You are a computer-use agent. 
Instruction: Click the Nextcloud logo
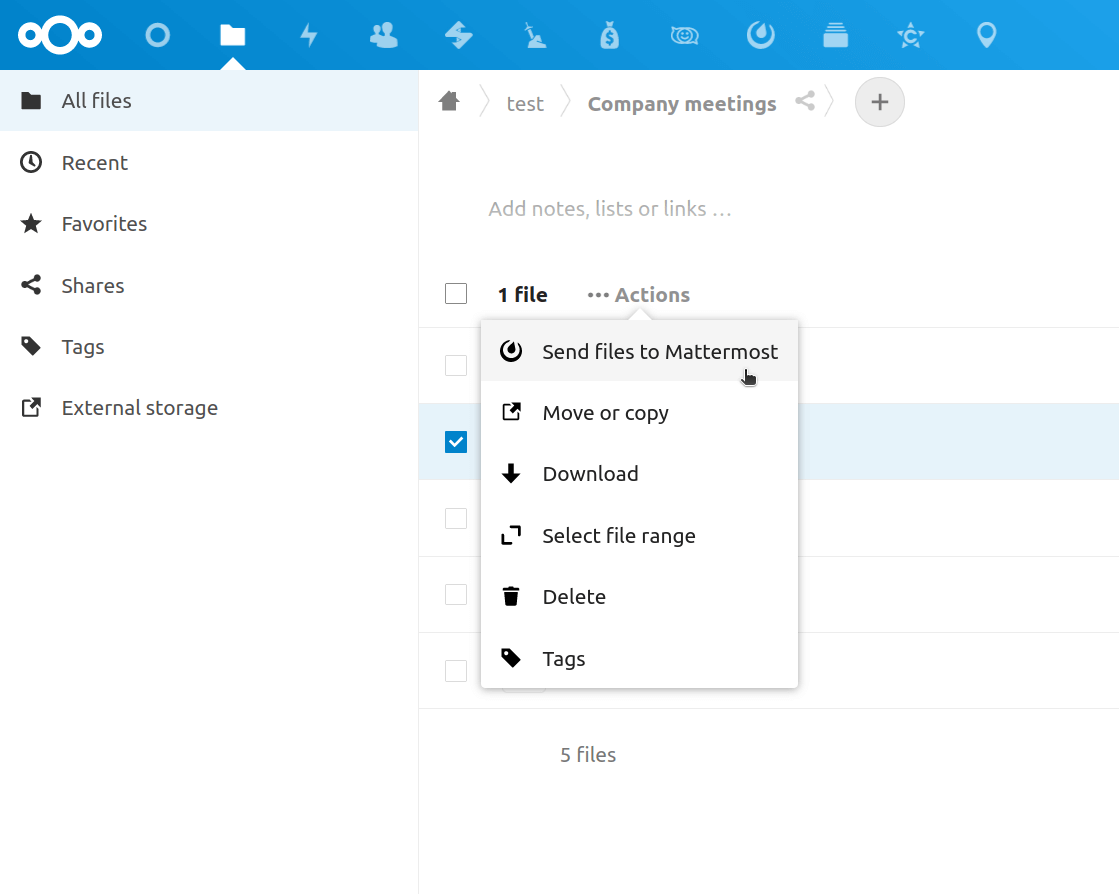[x=60, y=35]
